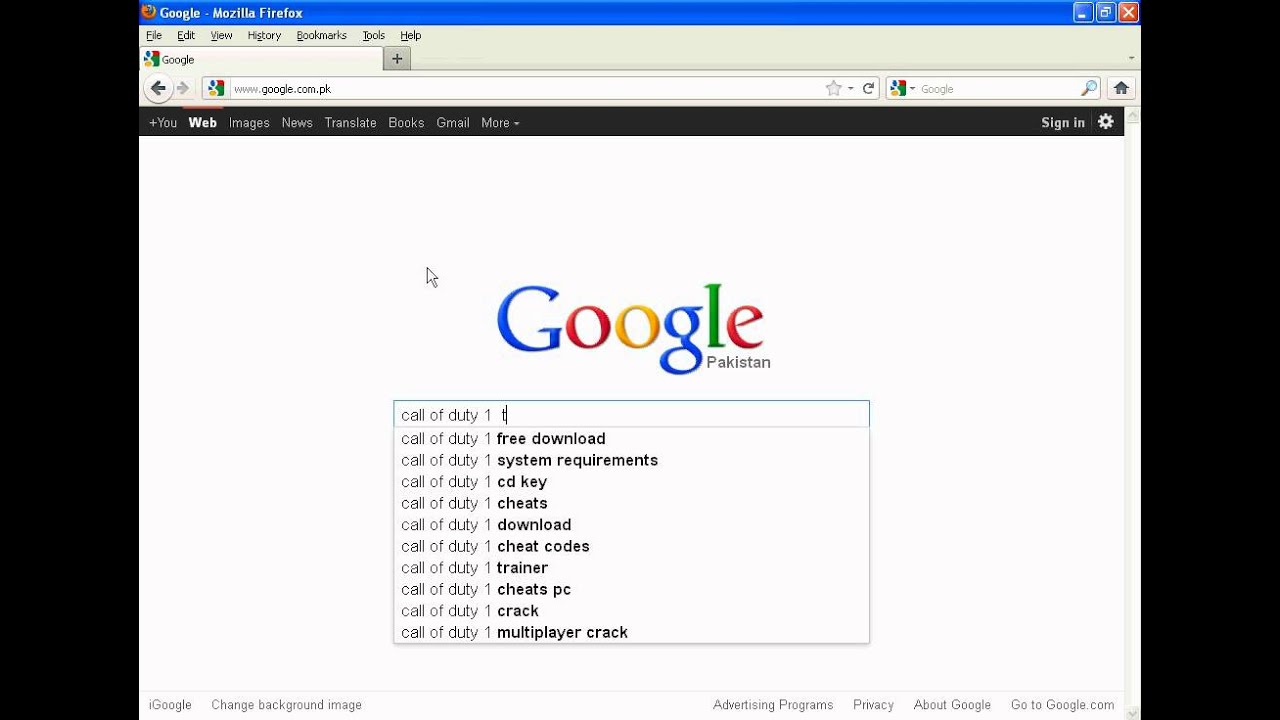This screenshot has height=720, width=1280.
Task: Click the Firefox logo in title bar
Action: (x=149, y=12)
